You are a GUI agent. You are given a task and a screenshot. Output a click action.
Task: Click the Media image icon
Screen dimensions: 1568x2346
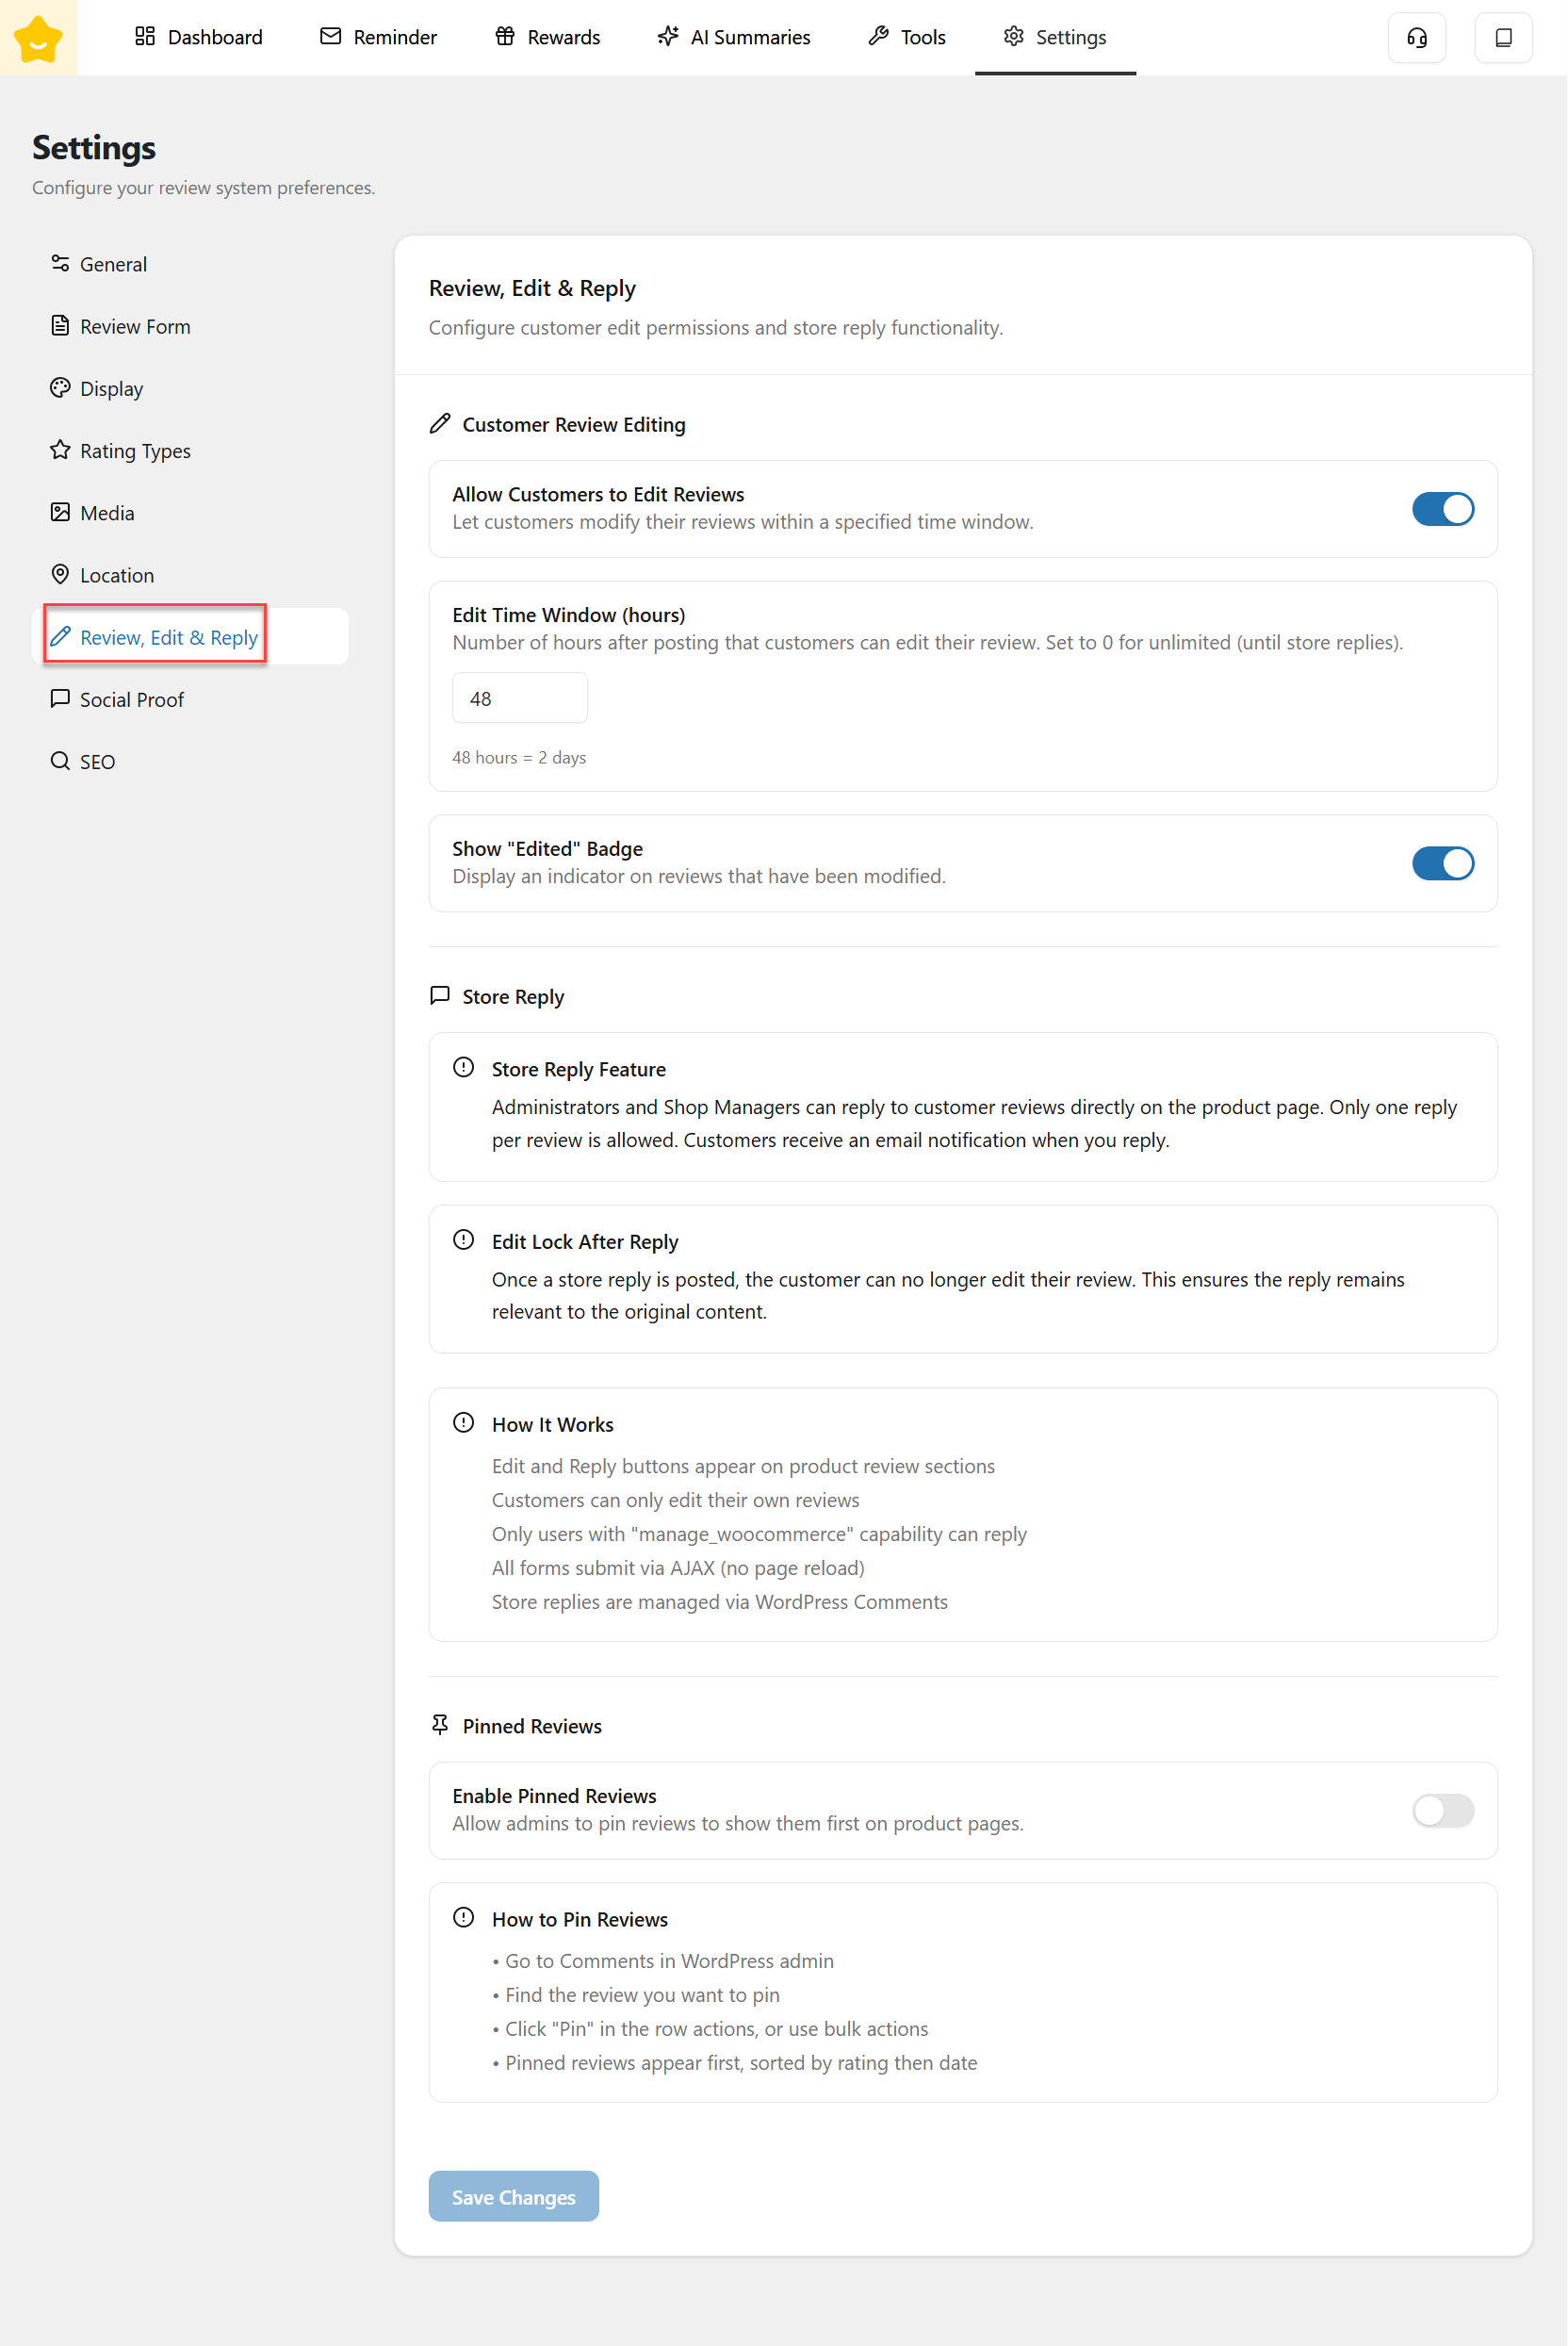coord(60,512)
